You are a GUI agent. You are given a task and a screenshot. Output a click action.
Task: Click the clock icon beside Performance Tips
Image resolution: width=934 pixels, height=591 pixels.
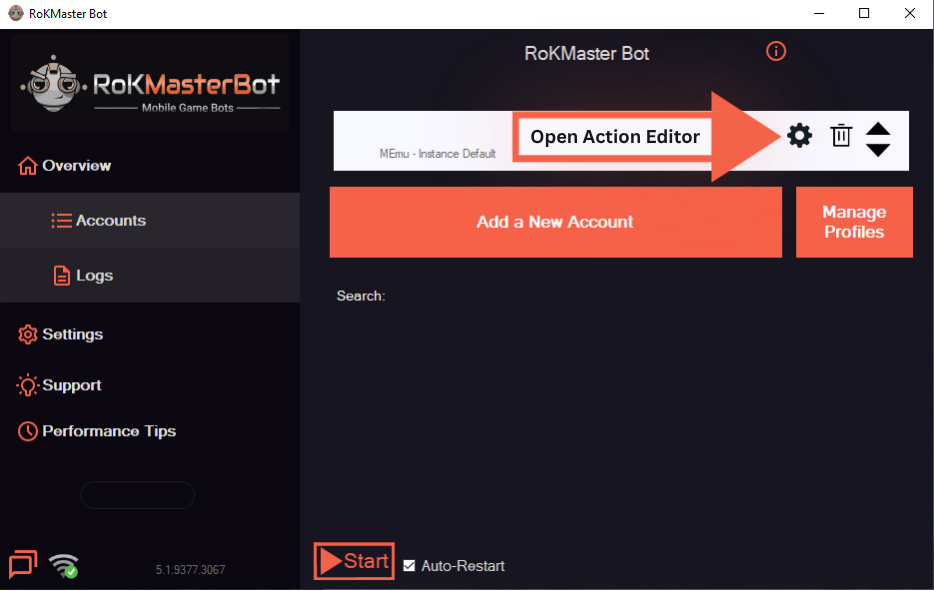tap(27, 431)
